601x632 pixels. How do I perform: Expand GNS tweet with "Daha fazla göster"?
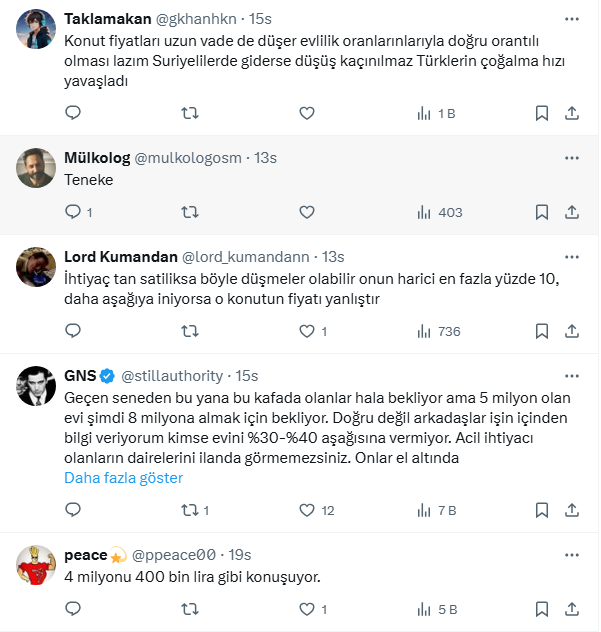click(x=123, y=478)
